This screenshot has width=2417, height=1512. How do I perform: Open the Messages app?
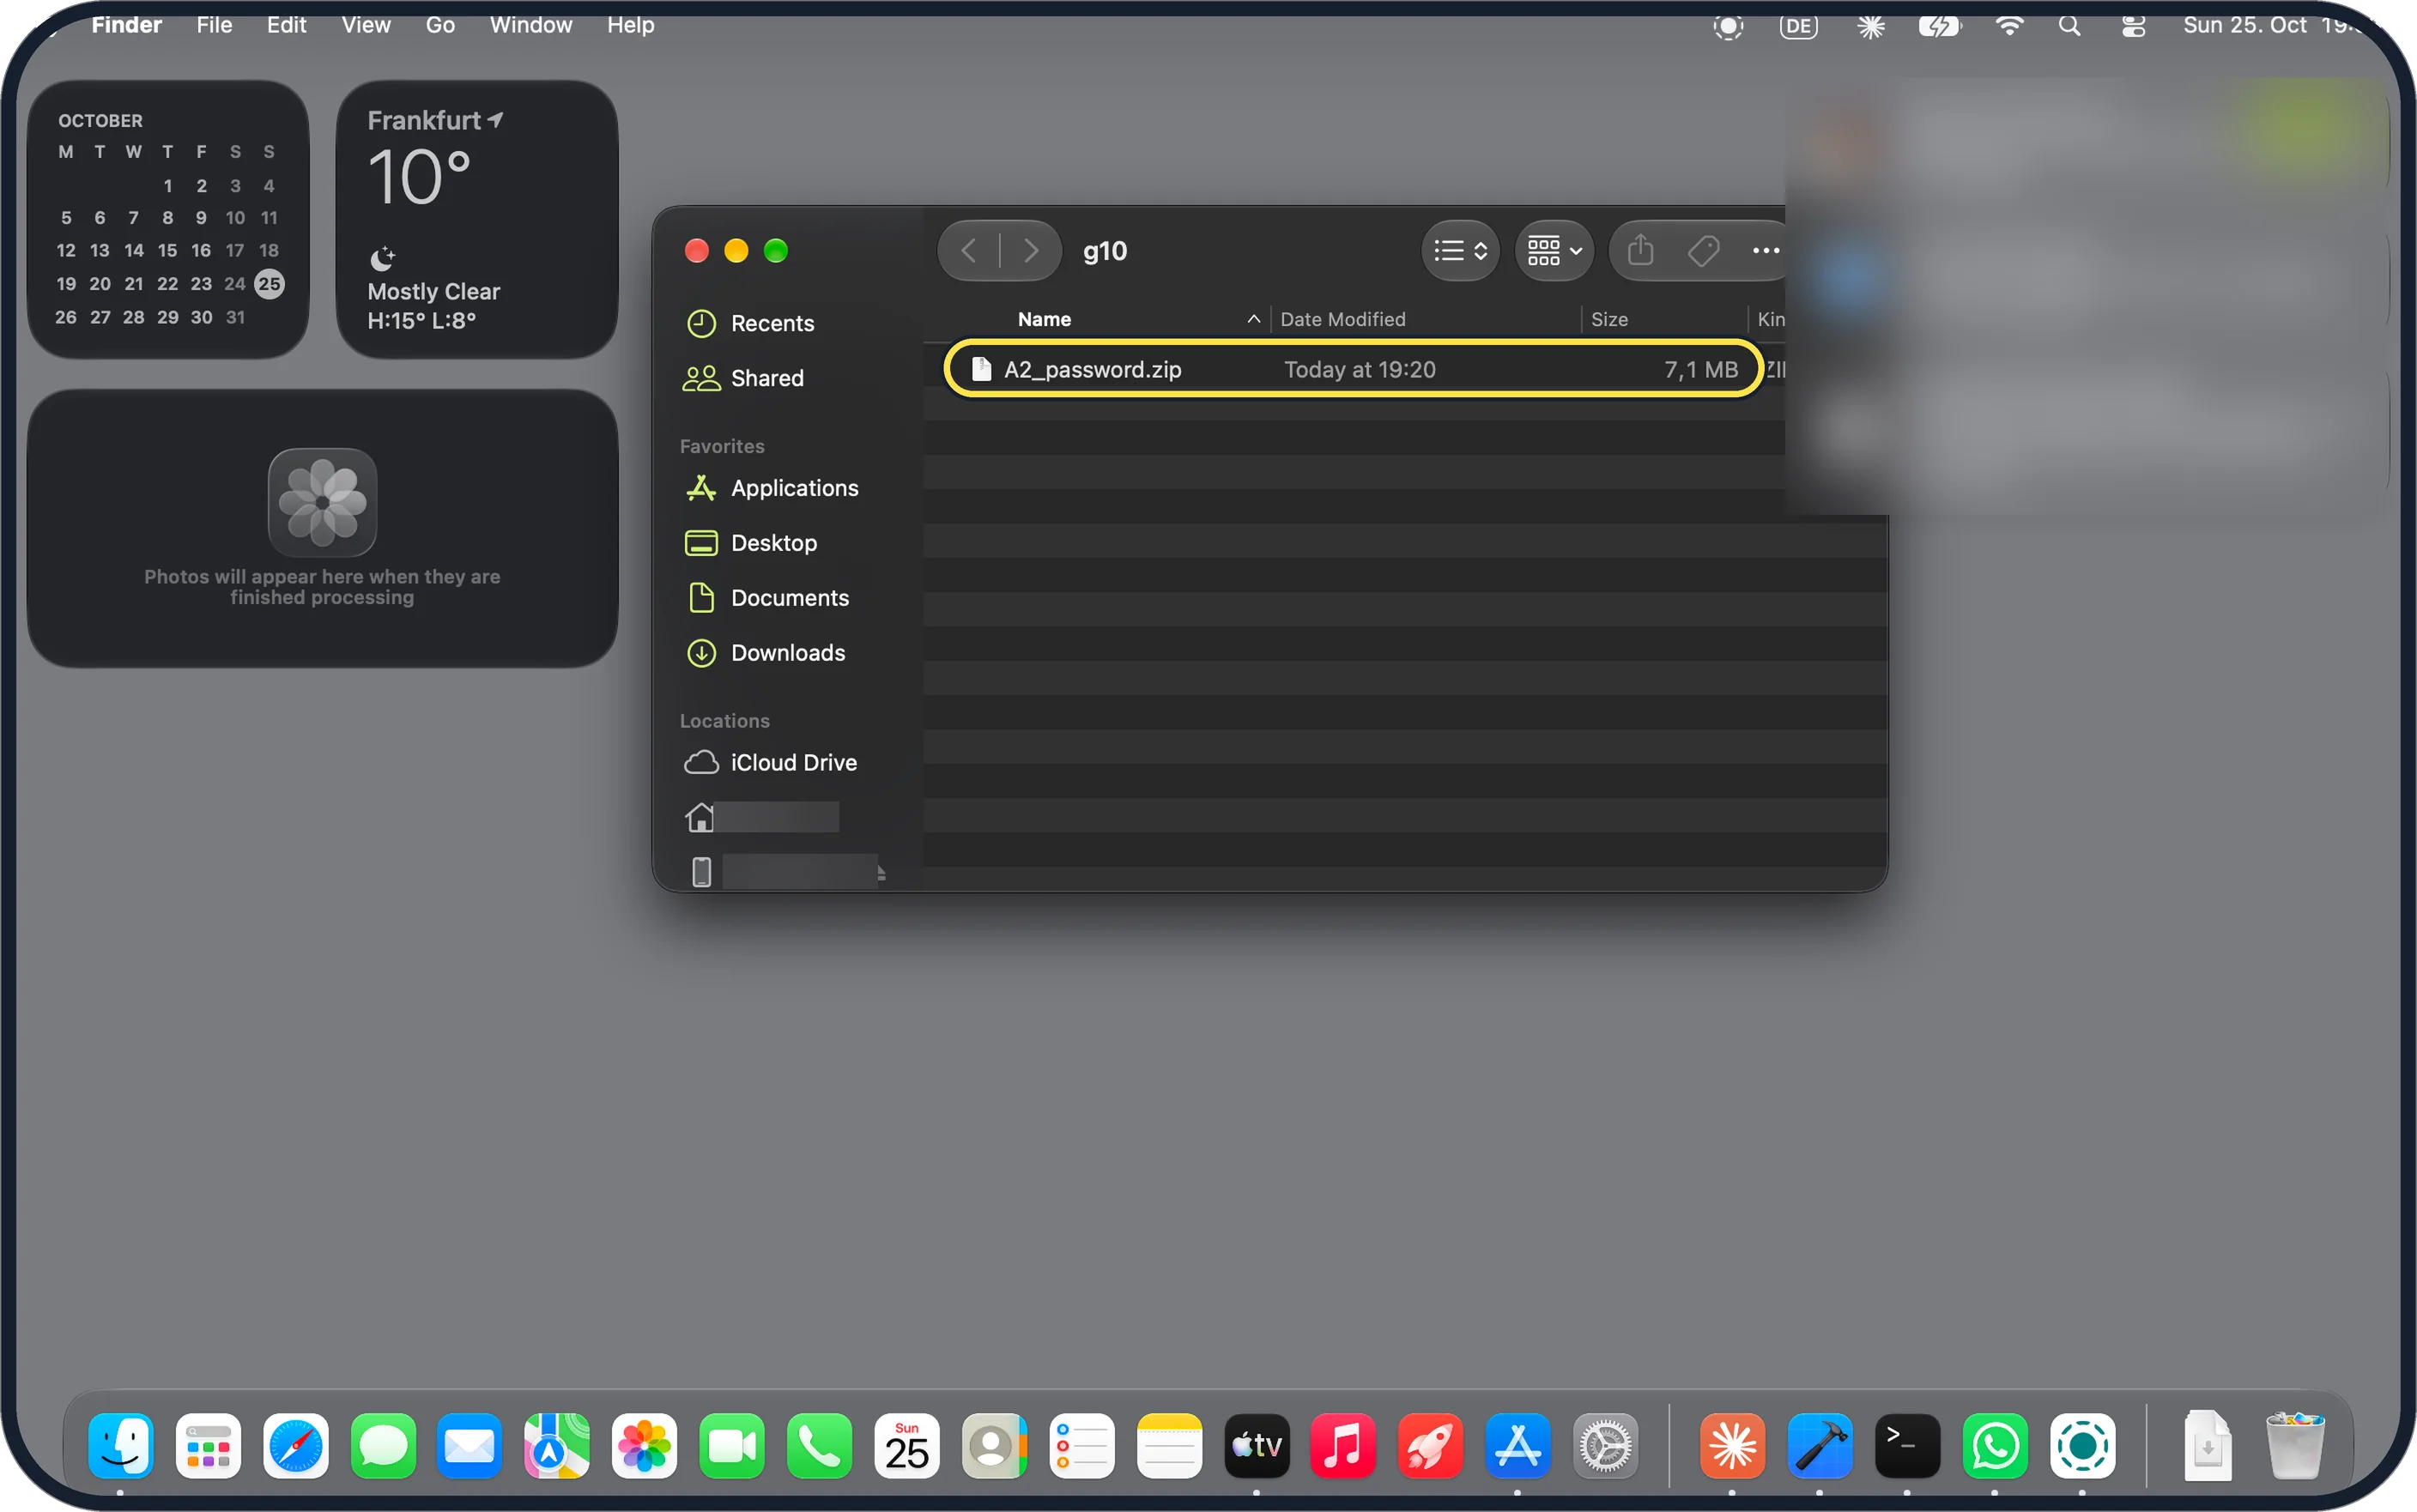click(x=383, y=1445)
